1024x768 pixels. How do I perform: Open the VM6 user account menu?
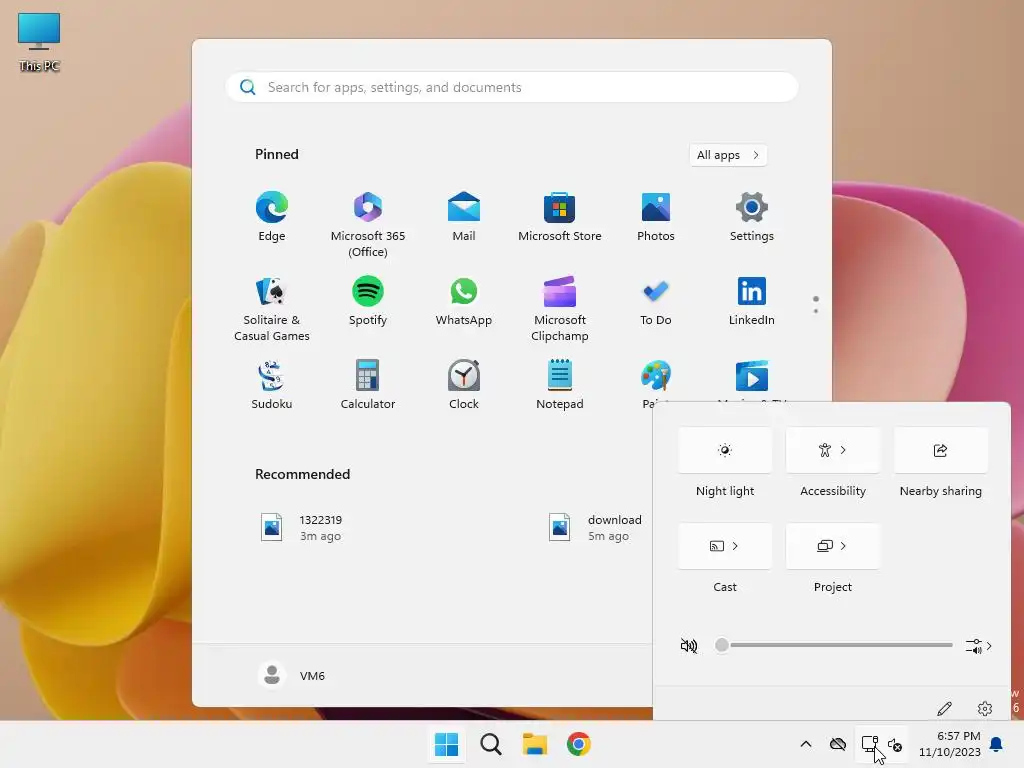pyautogui.click(x=291, y=675)
